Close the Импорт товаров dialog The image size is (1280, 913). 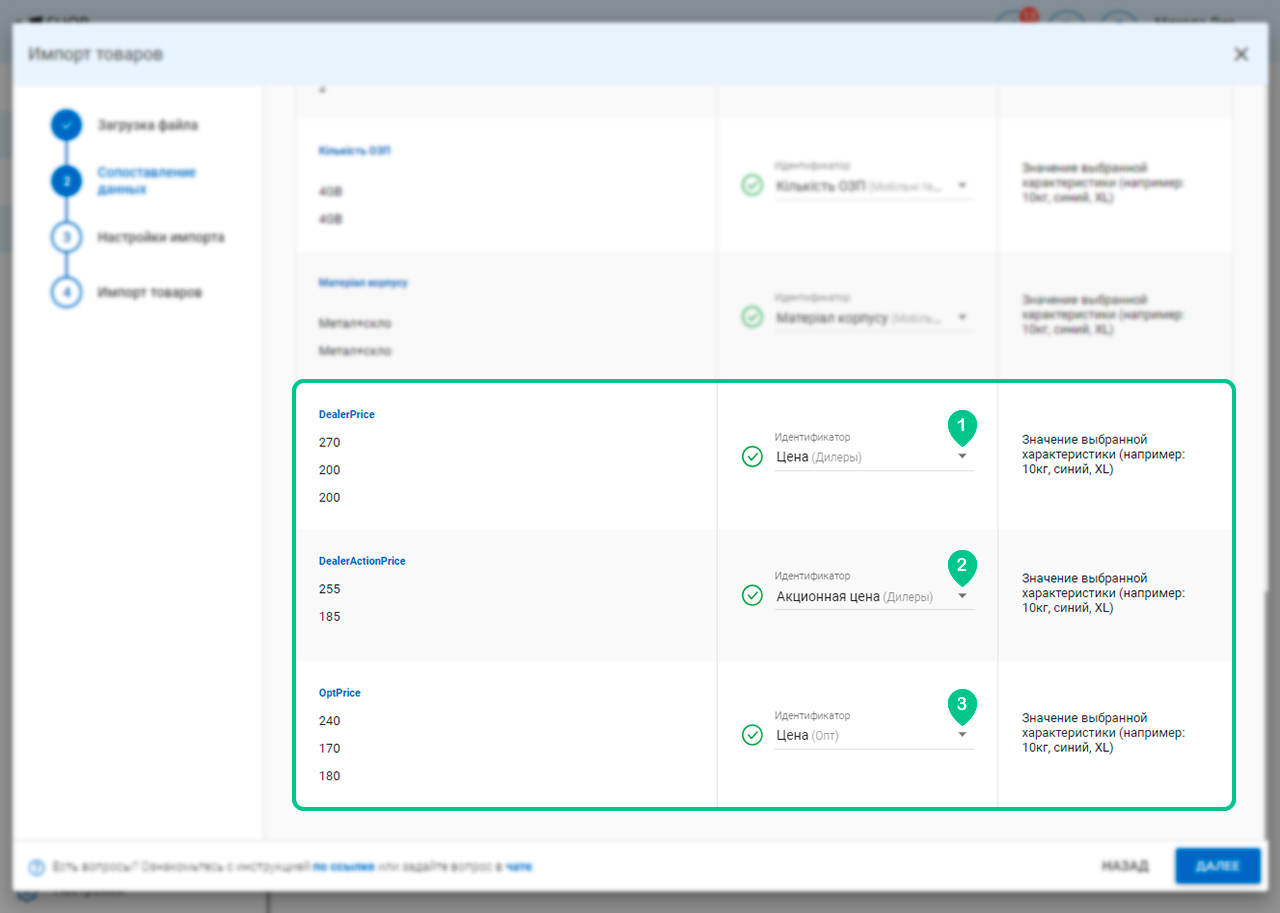pyautogui.click(x=1241, y=54)
